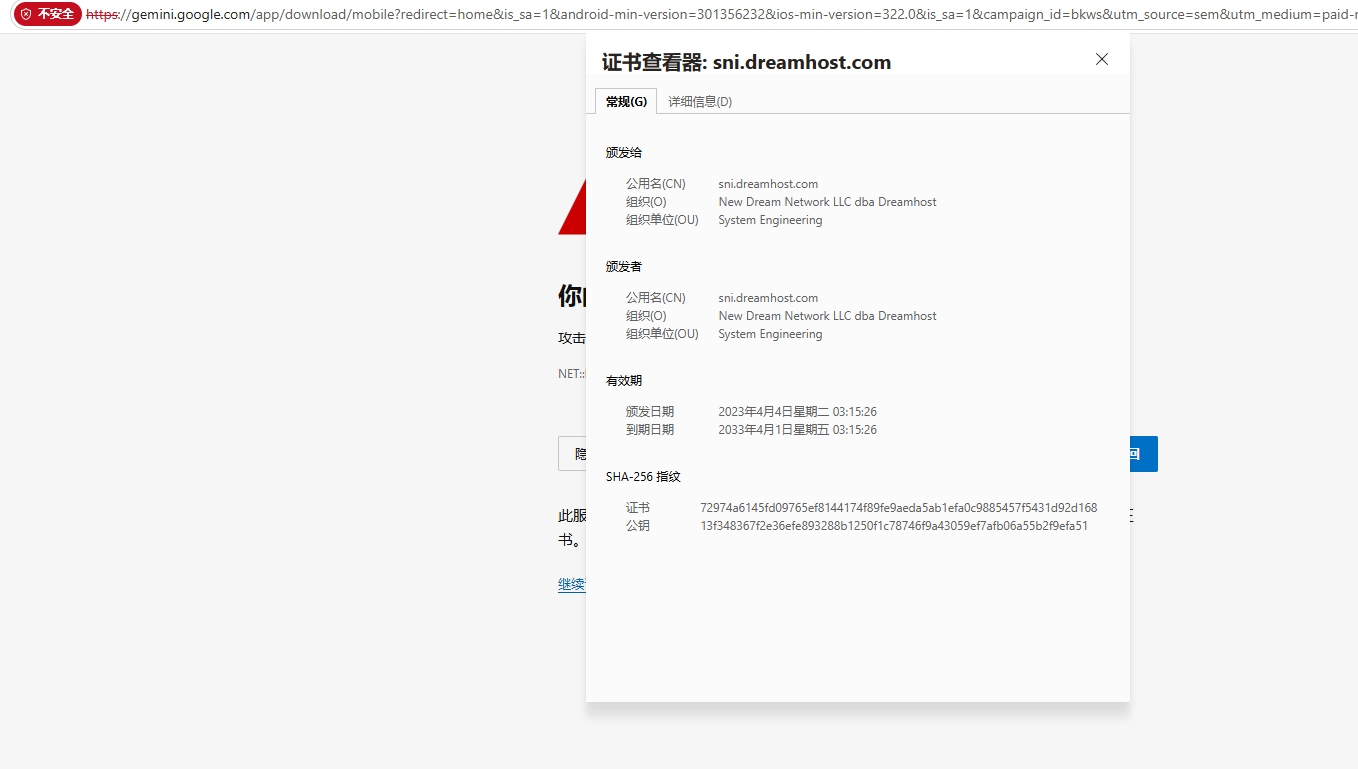
Task: Click the red 不安全 security badge
Action: click(47, 14)
